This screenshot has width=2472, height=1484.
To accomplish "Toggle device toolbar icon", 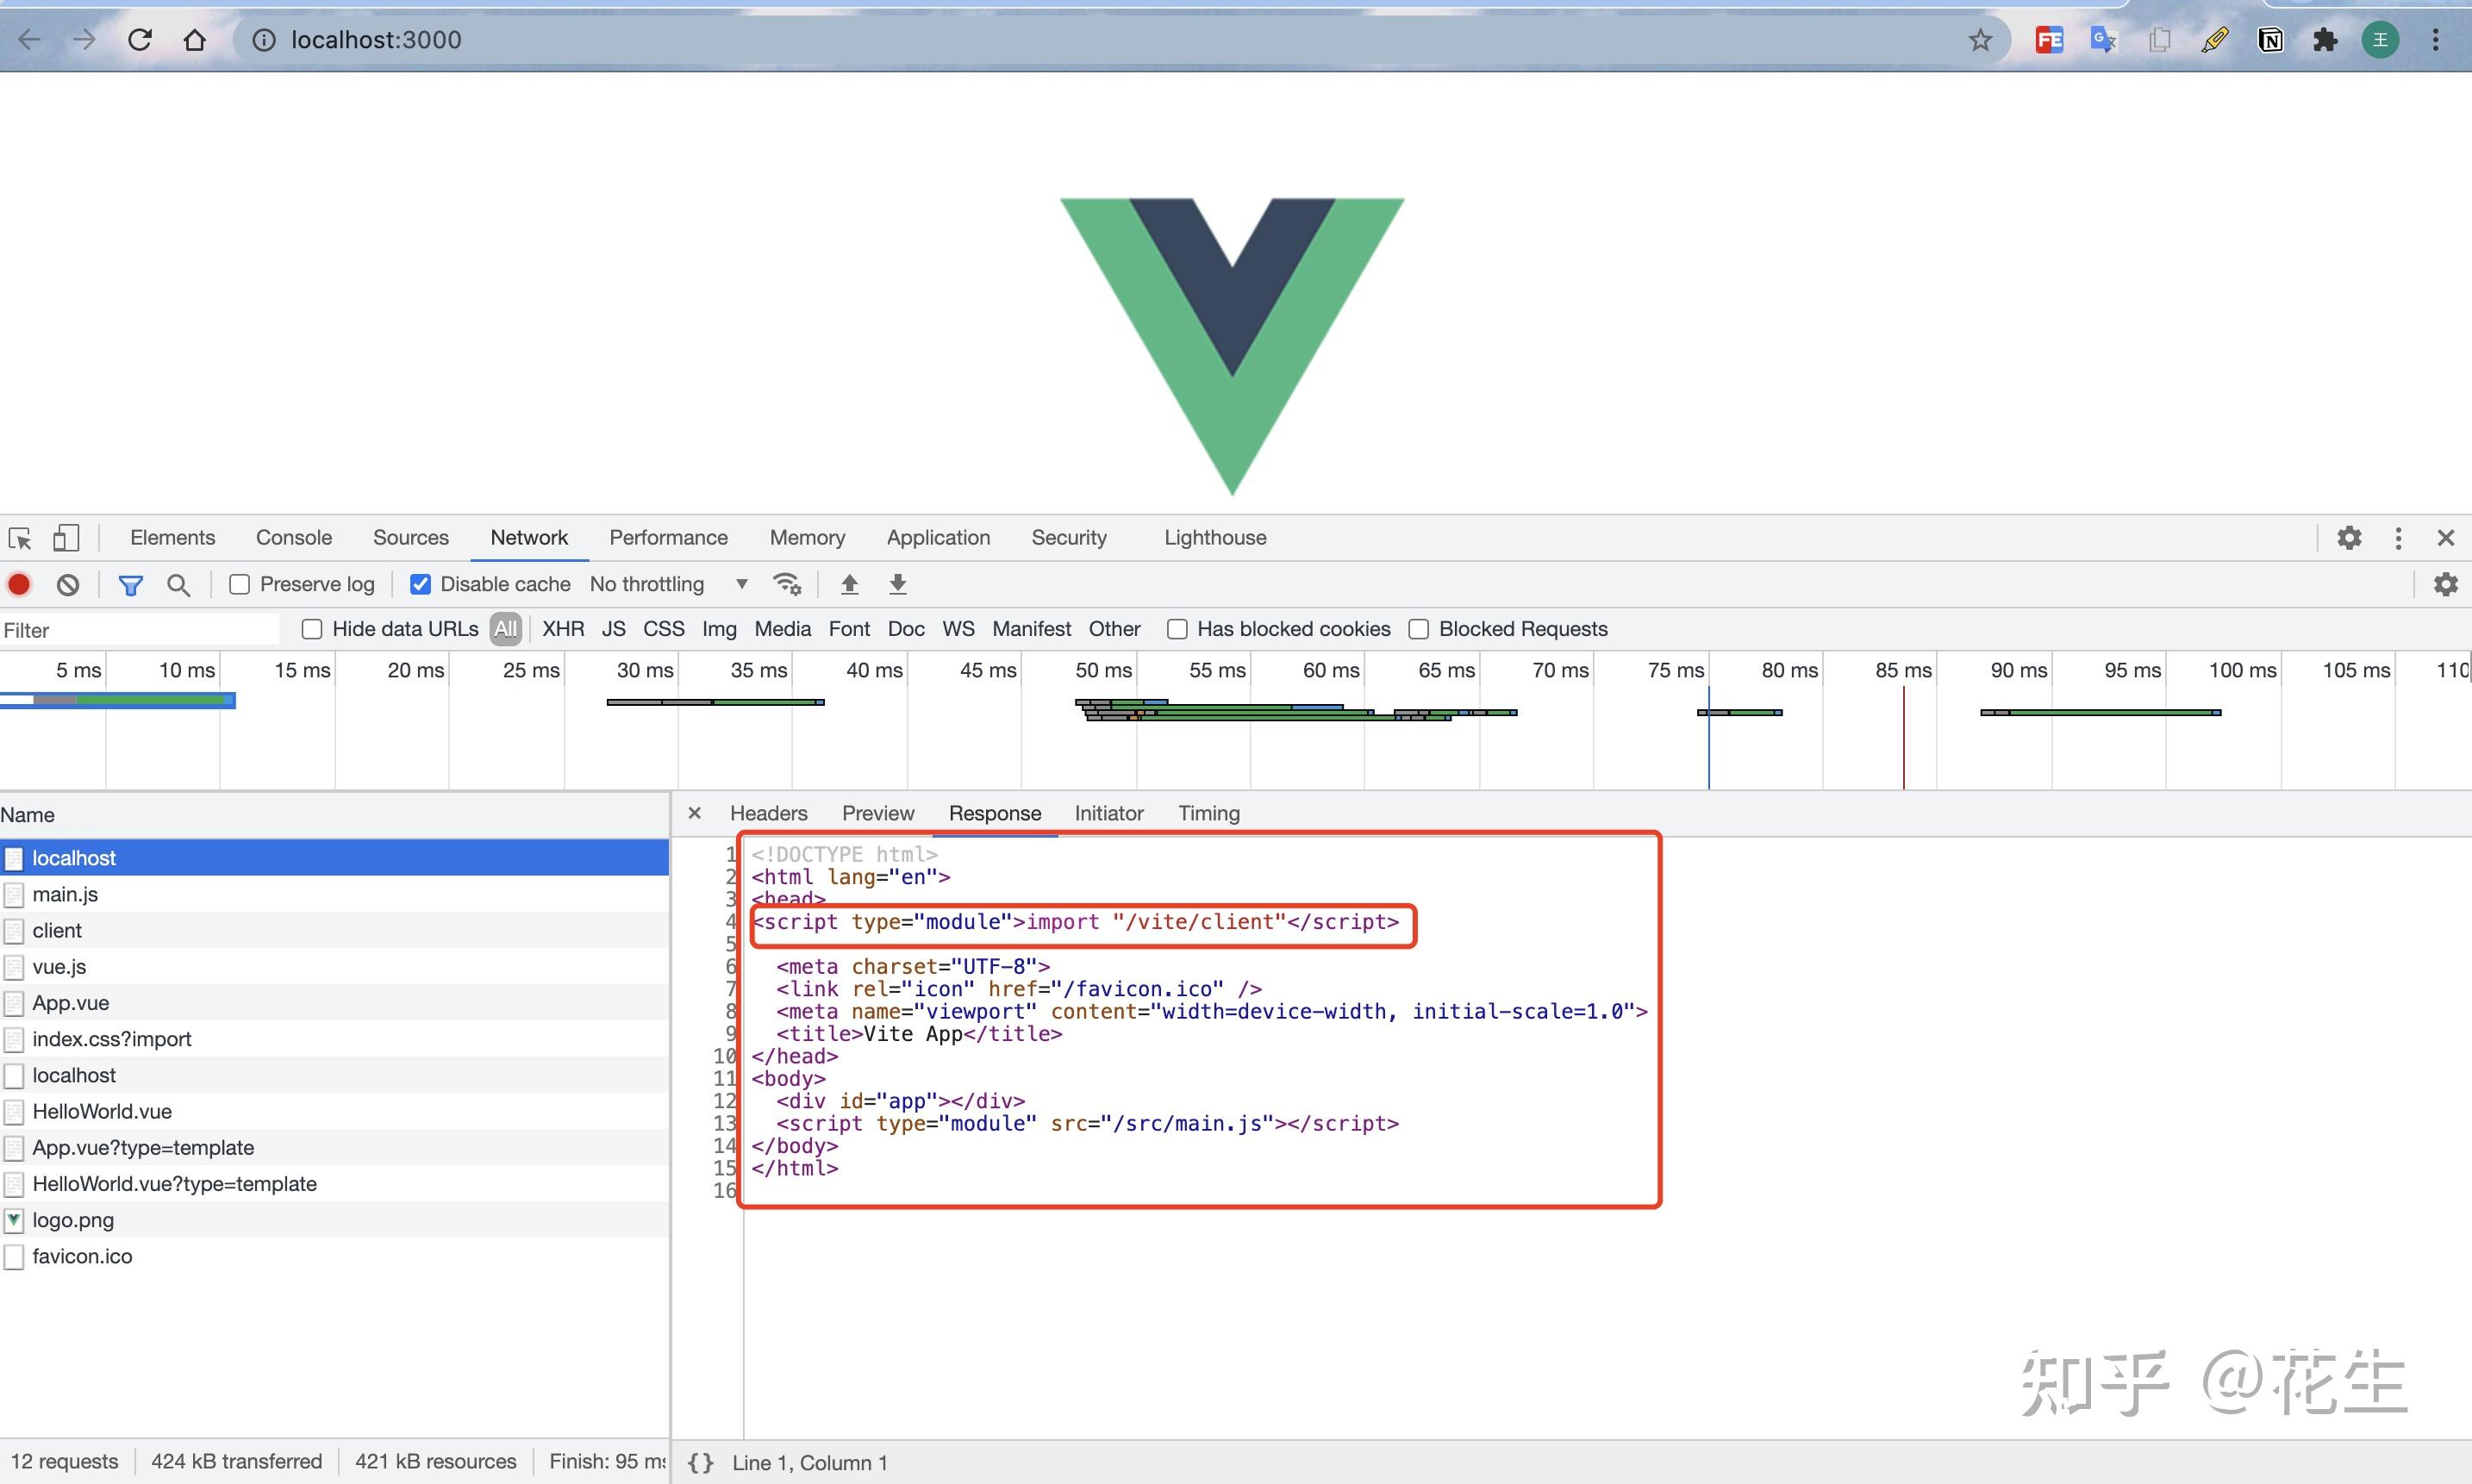I will [66, 538].
